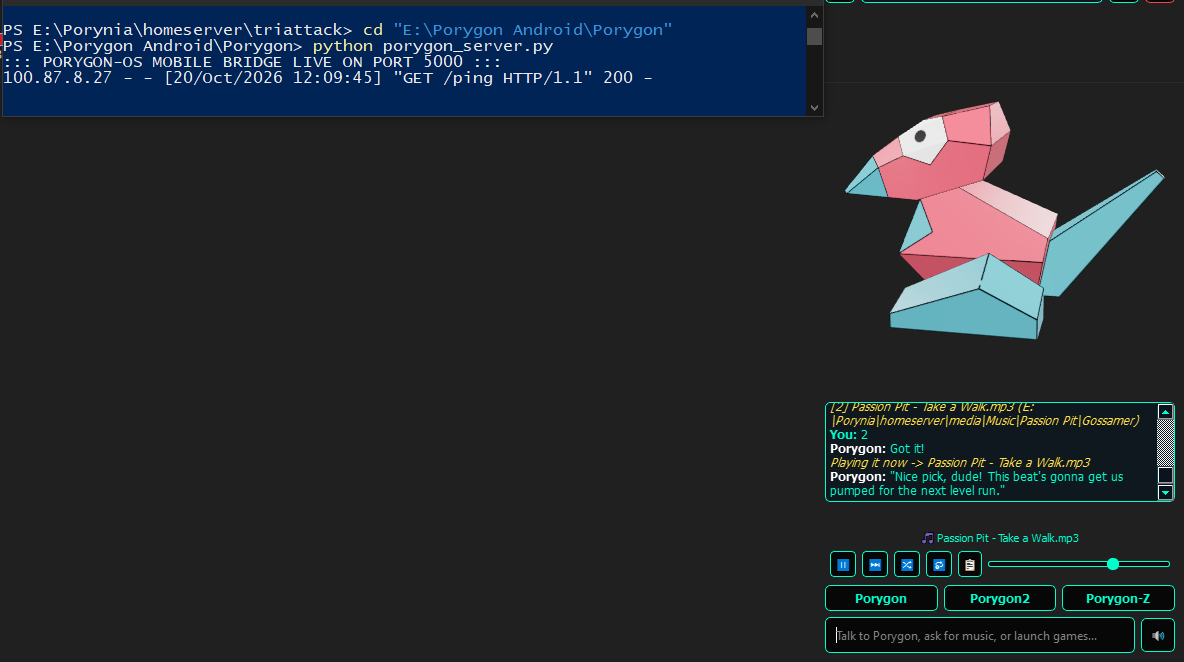The height and width of the screenshot is (662, 1184).
Task: Click the PowerShell scrollbar thumb
Action: [x=814, y=36]
